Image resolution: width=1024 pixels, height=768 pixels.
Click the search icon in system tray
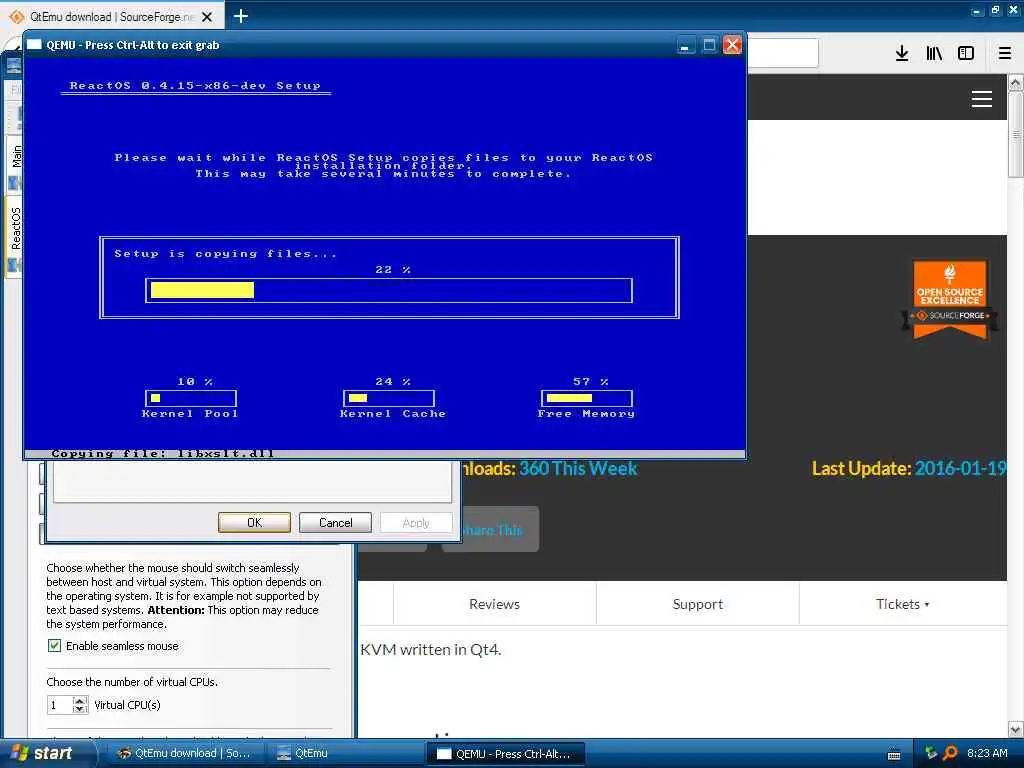[x=950, y=753]
